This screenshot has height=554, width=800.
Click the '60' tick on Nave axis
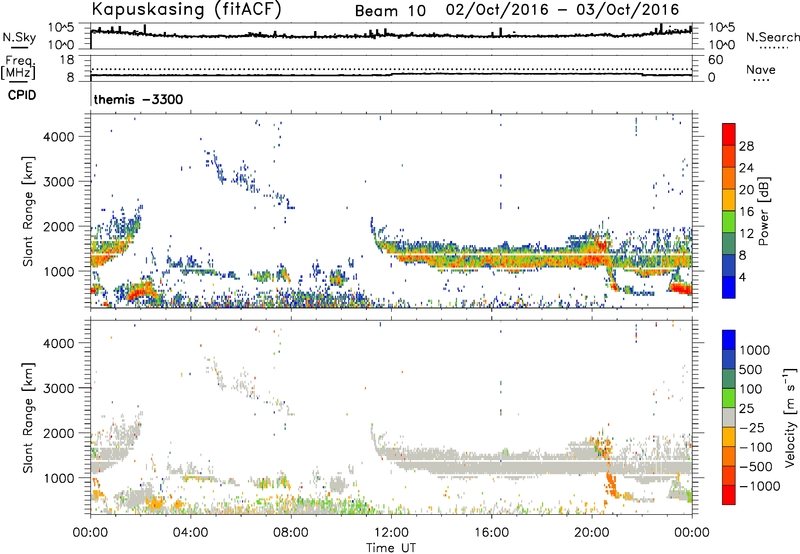[716, 60]
